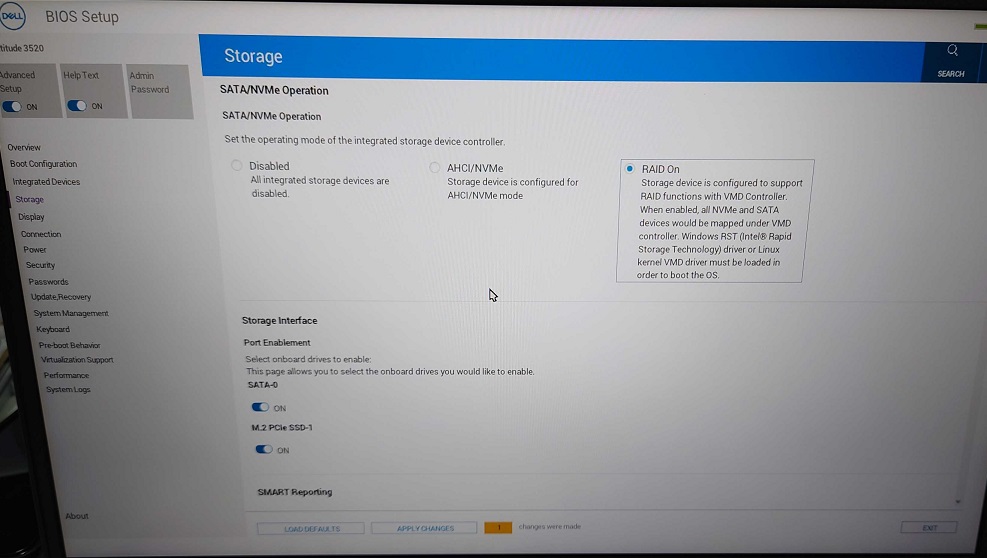
Task: Open the About link
Action: pos(77,516)
